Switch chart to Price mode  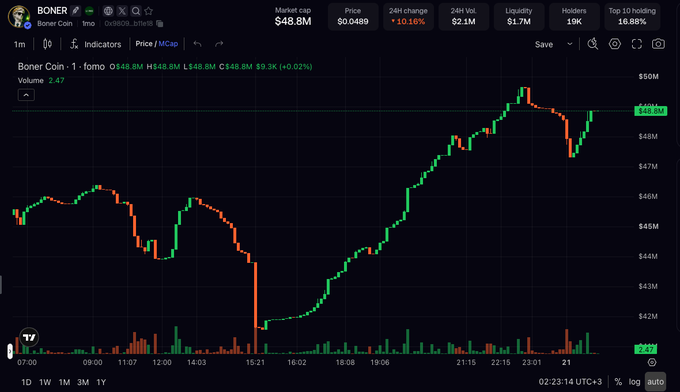point(144,44)
